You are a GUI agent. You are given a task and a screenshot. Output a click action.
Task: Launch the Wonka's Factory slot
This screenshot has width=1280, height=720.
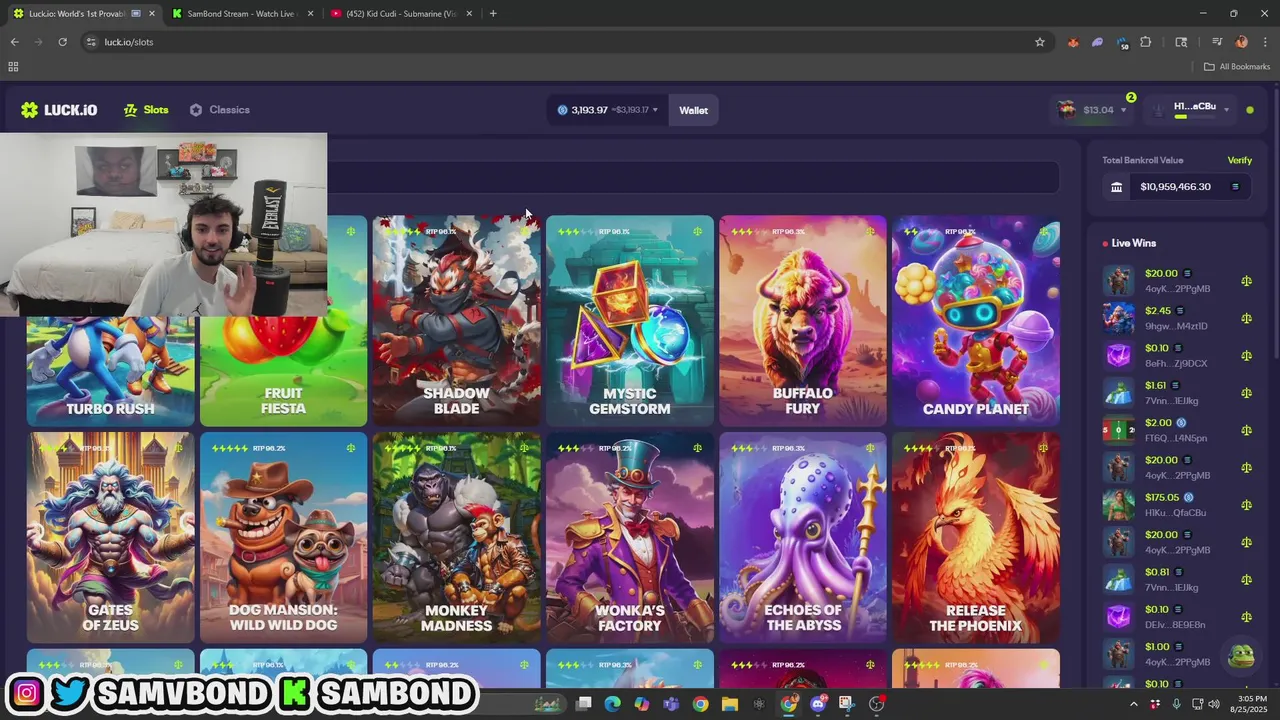[629, 538]
